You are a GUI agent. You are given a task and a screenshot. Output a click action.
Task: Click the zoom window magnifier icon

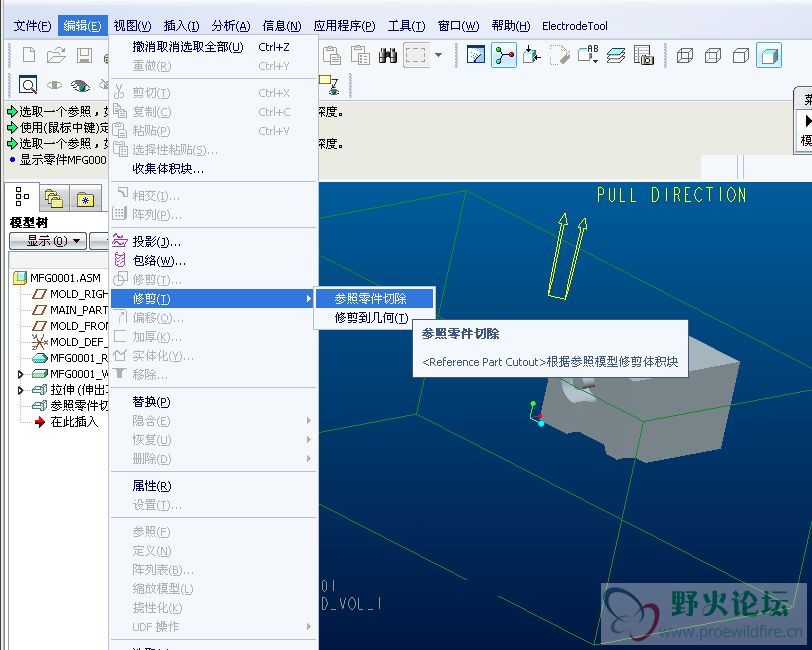point(28,84)
